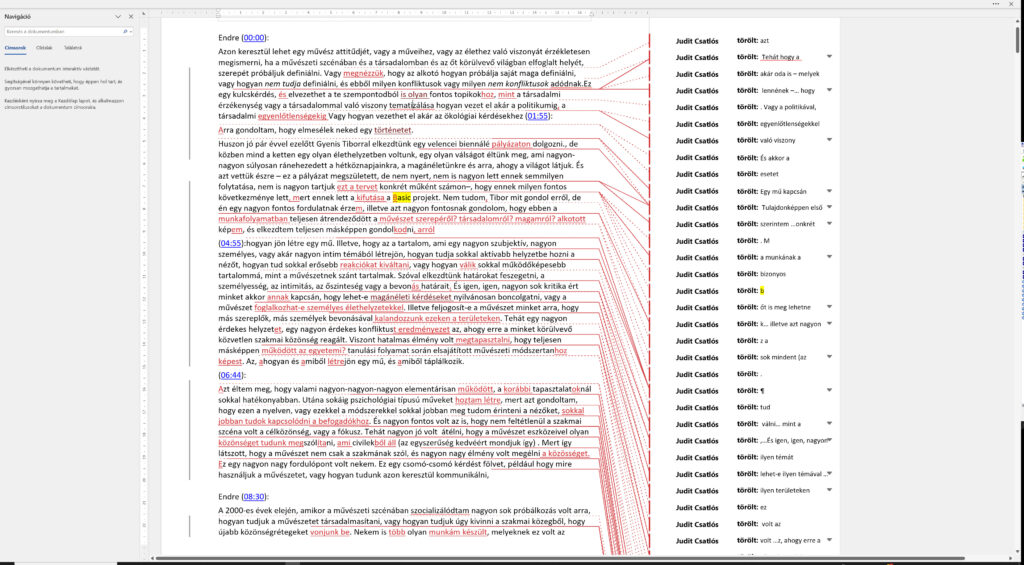Close the Navigáció pane
The image size is (1024, 565).
pos(131,17)
